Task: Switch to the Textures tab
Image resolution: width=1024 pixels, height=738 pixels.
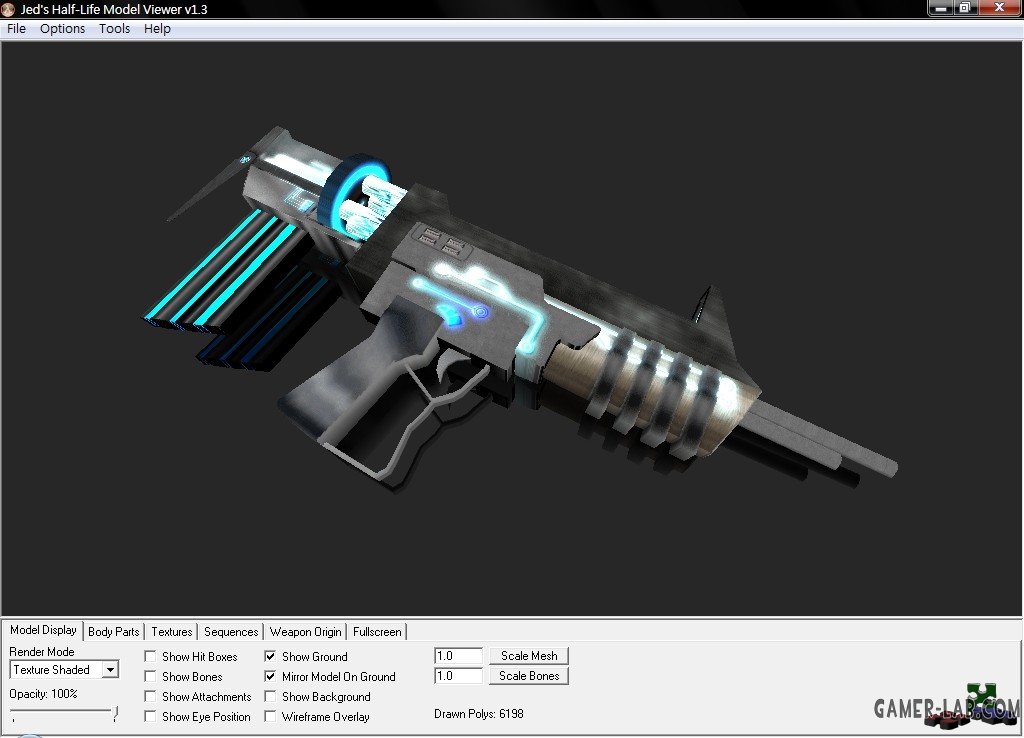Action: coord(172,632)
